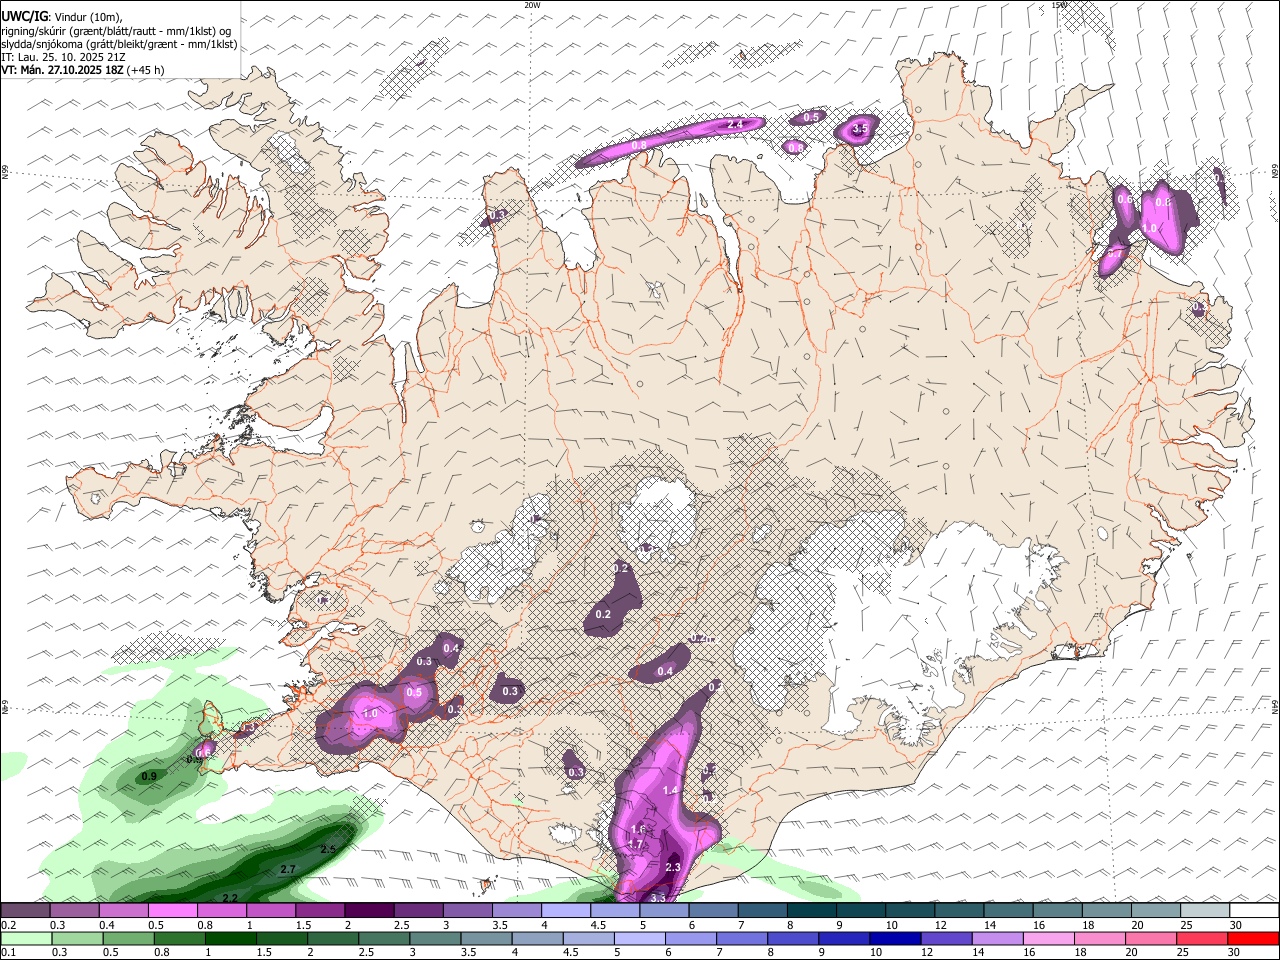Click the 'UWC/IG: Vindur (10m)' title line
Screen dimensions: 1280x960
(x=61, y=16)
